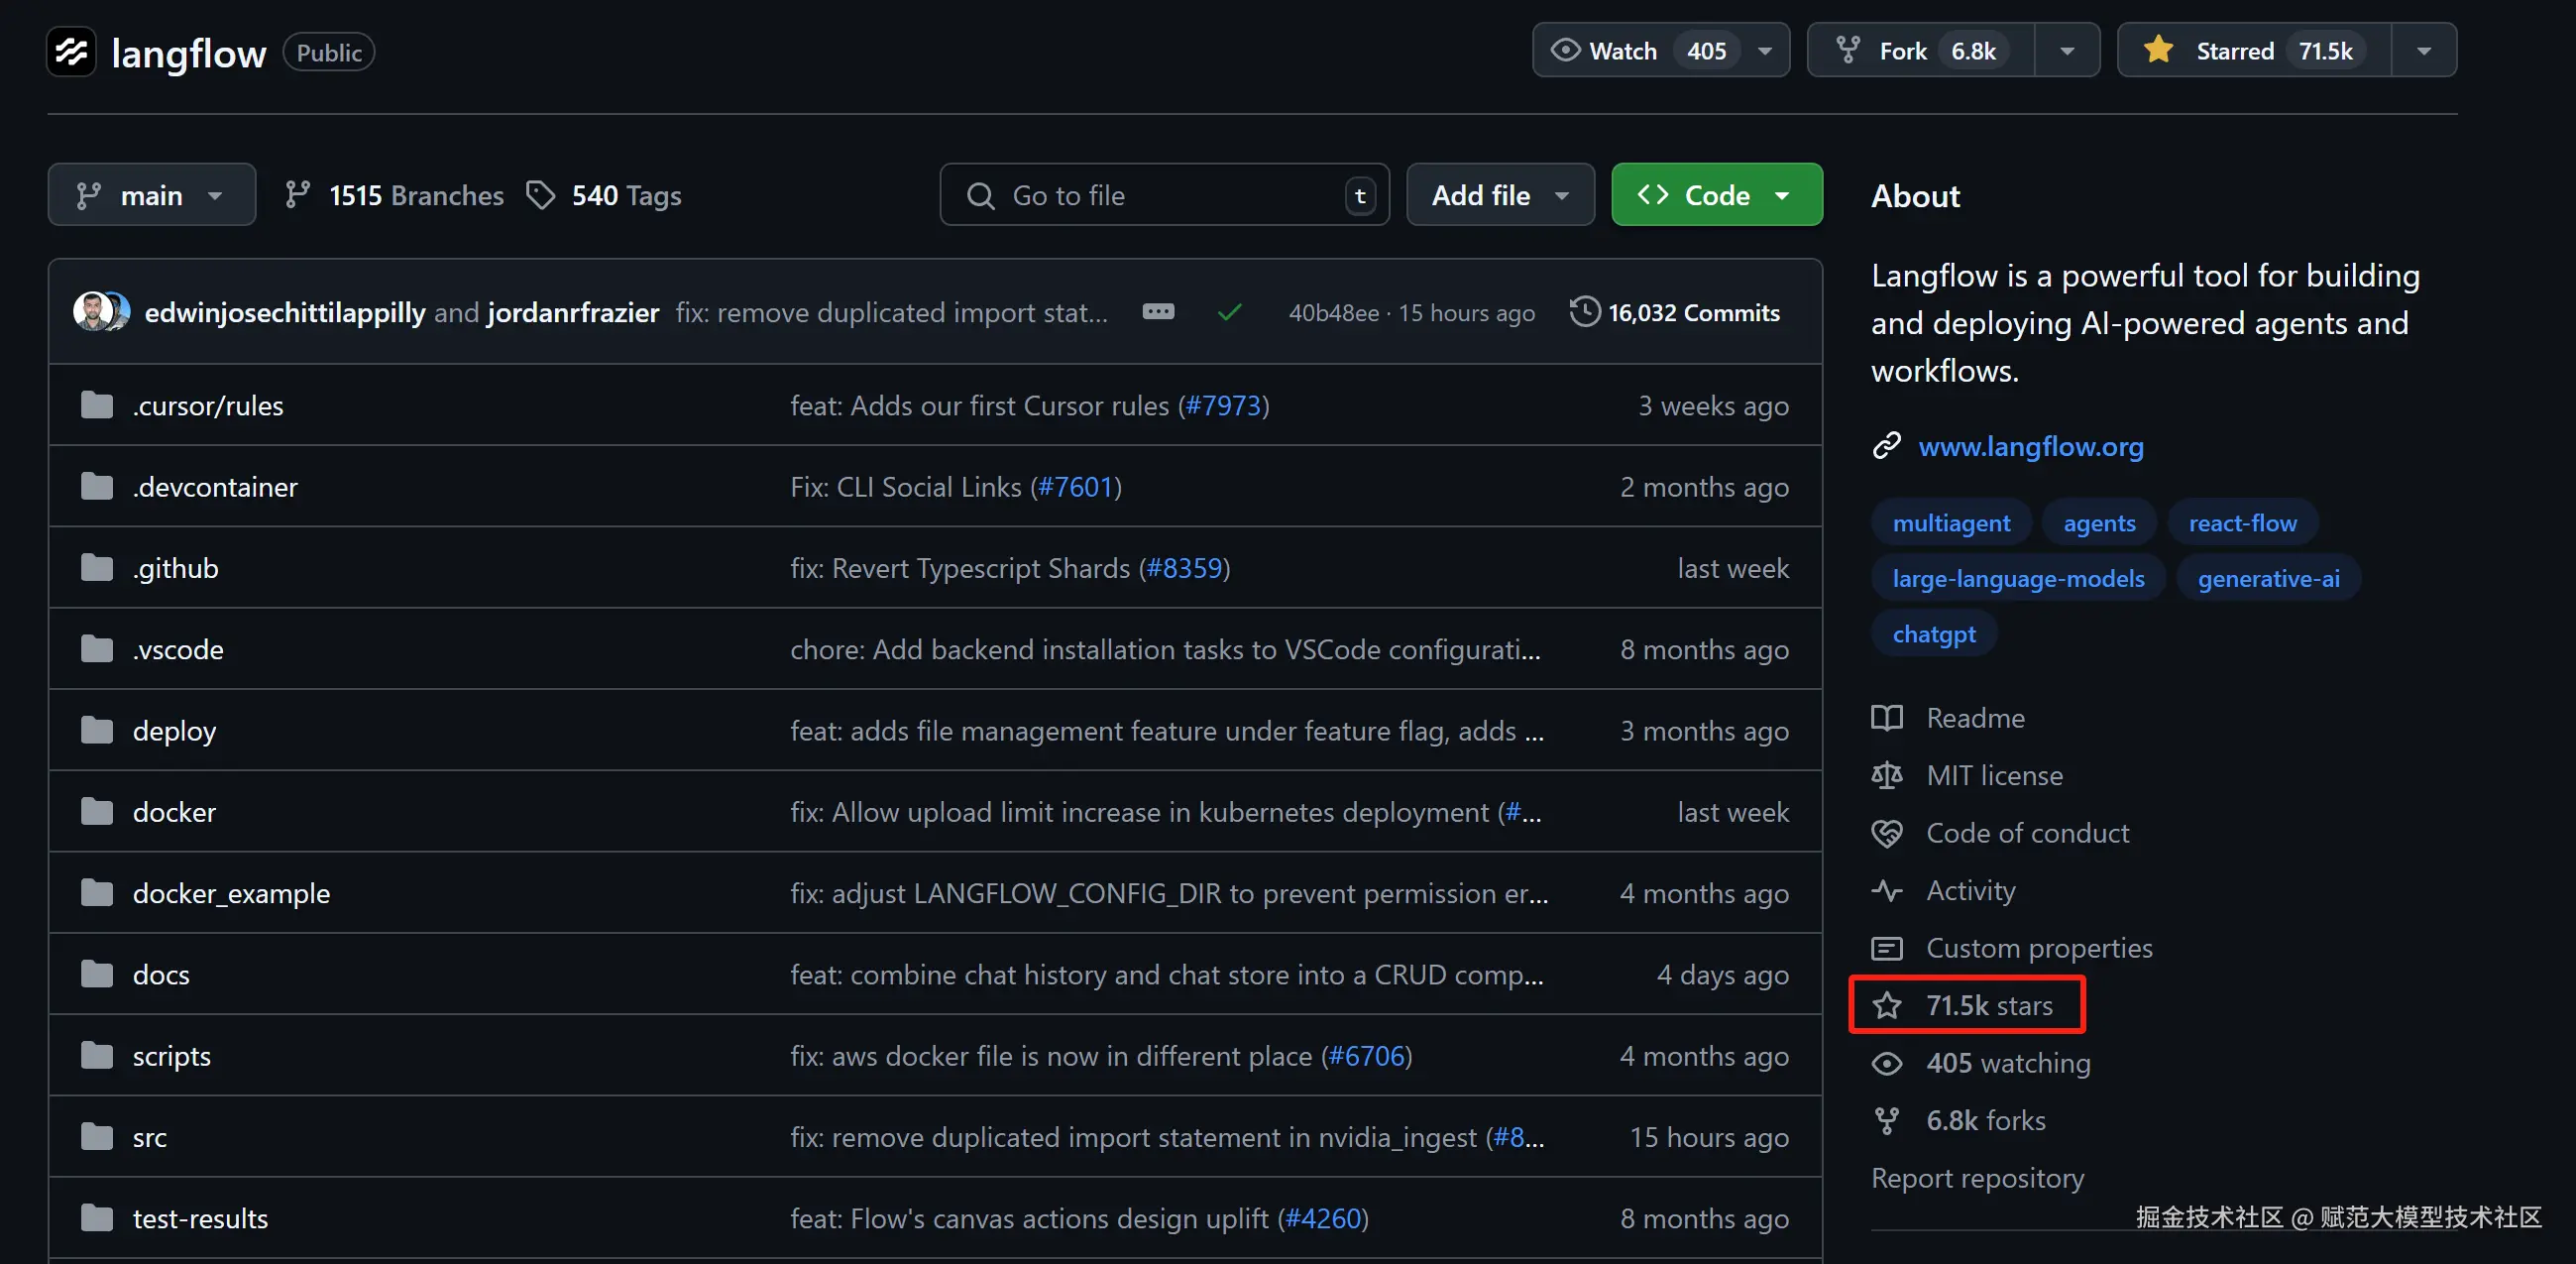Viewport: 2576px width, 1264px height.
Task: Click the Langflow logo icon
Action: (x=71, y=51)
